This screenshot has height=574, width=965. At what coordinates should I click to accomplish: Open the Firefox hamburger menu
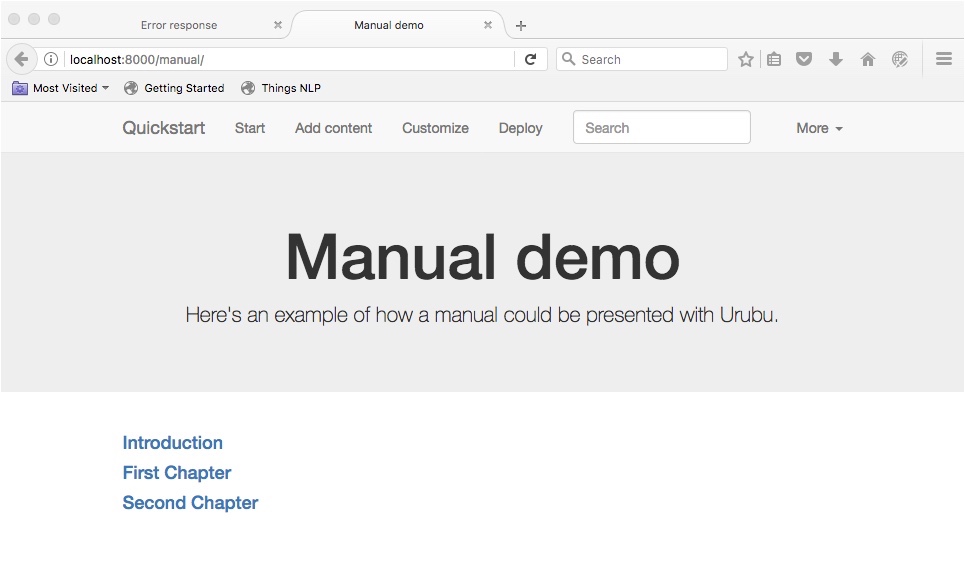tap(944, 59)
